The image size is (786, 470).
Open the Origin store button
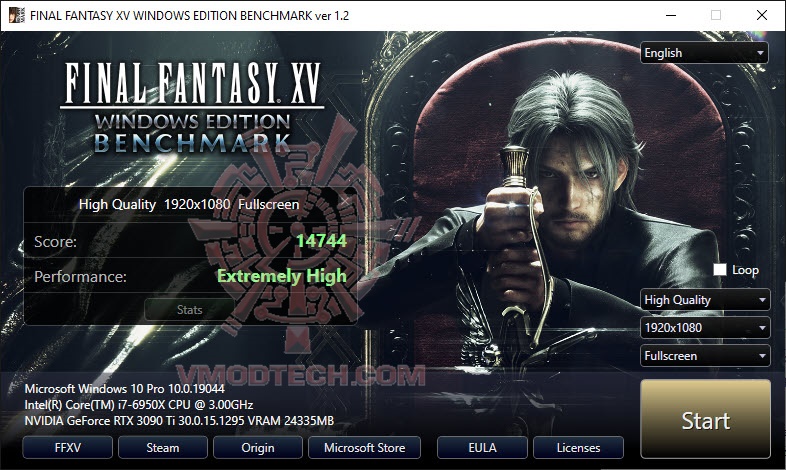[258, 447]
